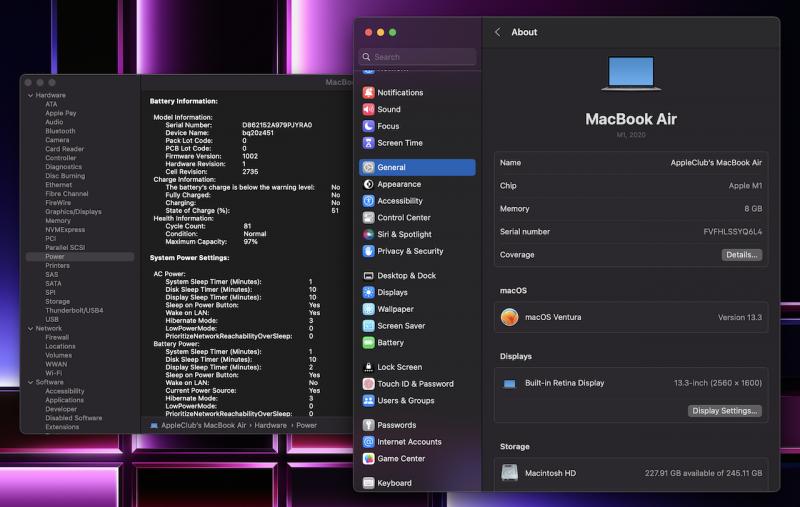Click the serial number FVFHLSSYQ6L4
Screen dimensions: 800x507
pos(733,232)
